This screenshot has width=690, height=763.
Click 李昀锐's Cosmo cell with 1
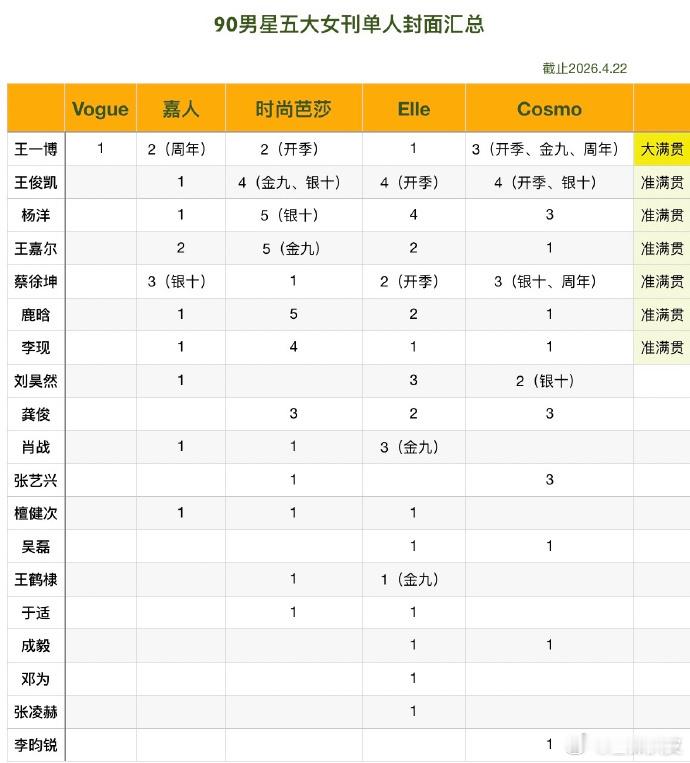pos(549,745)
